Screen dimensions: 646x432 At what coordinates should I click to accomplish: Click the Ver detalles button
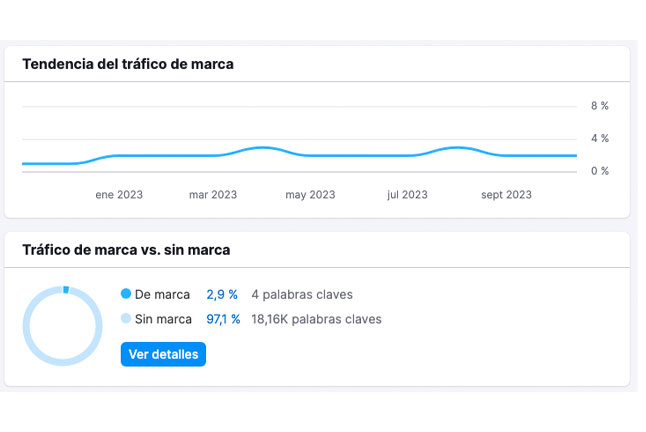click(163, 354)
